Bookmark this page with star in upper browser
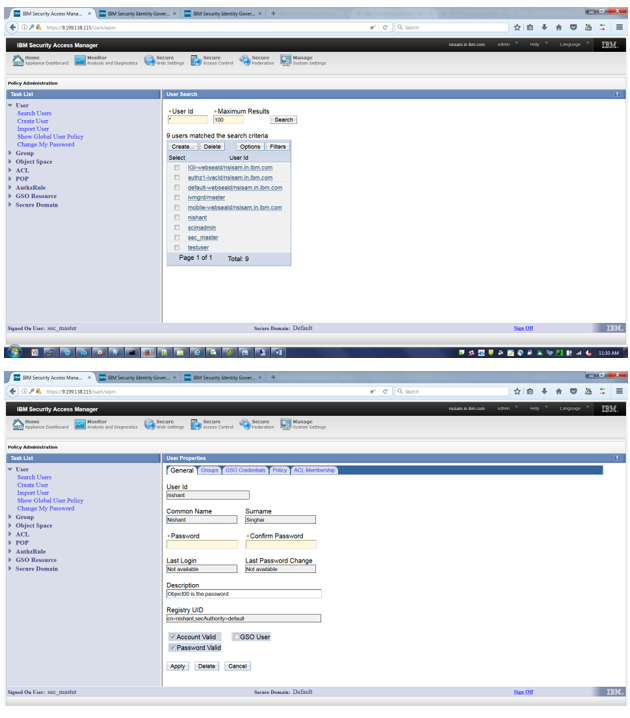The width and height of the screenshot is (630, 718). click(x=517, y=27)
